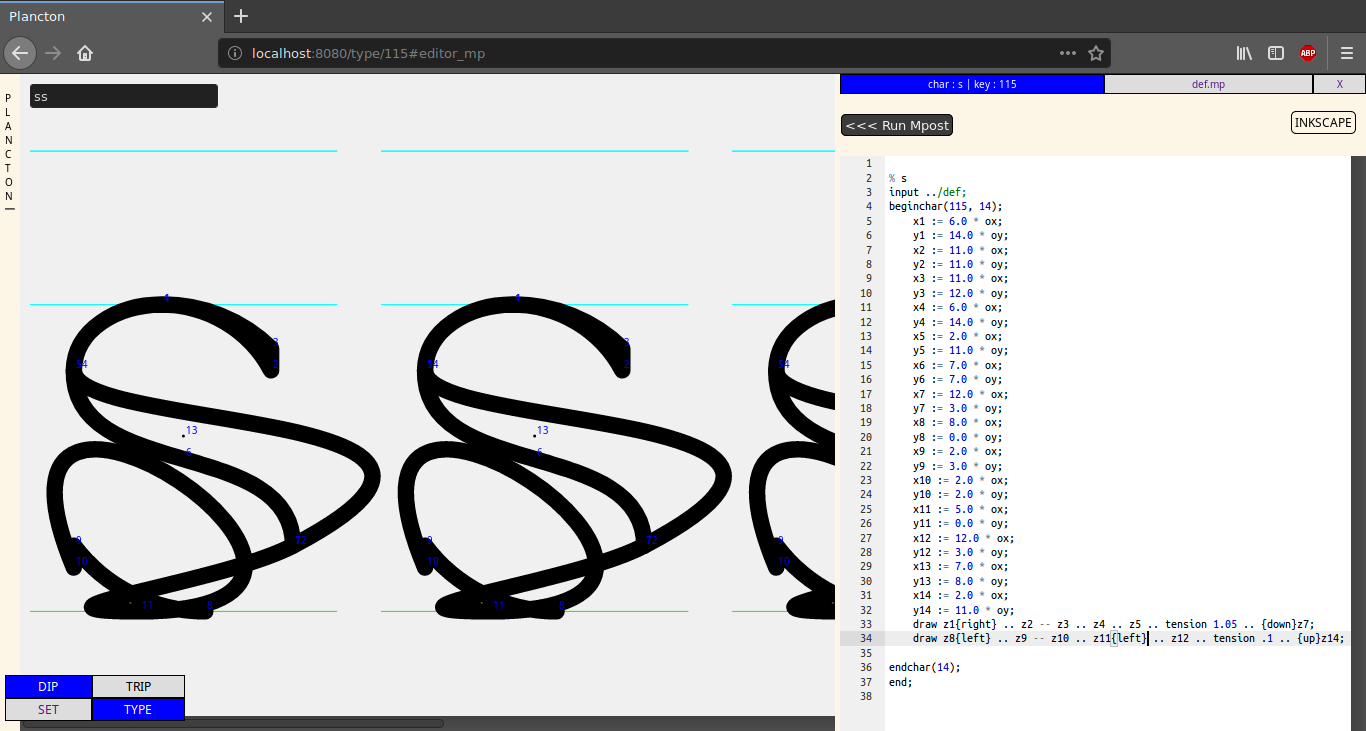
Task: Select the 'char : s | key : 115' tab
Action: pyautogui.click(x=972, y=84)
